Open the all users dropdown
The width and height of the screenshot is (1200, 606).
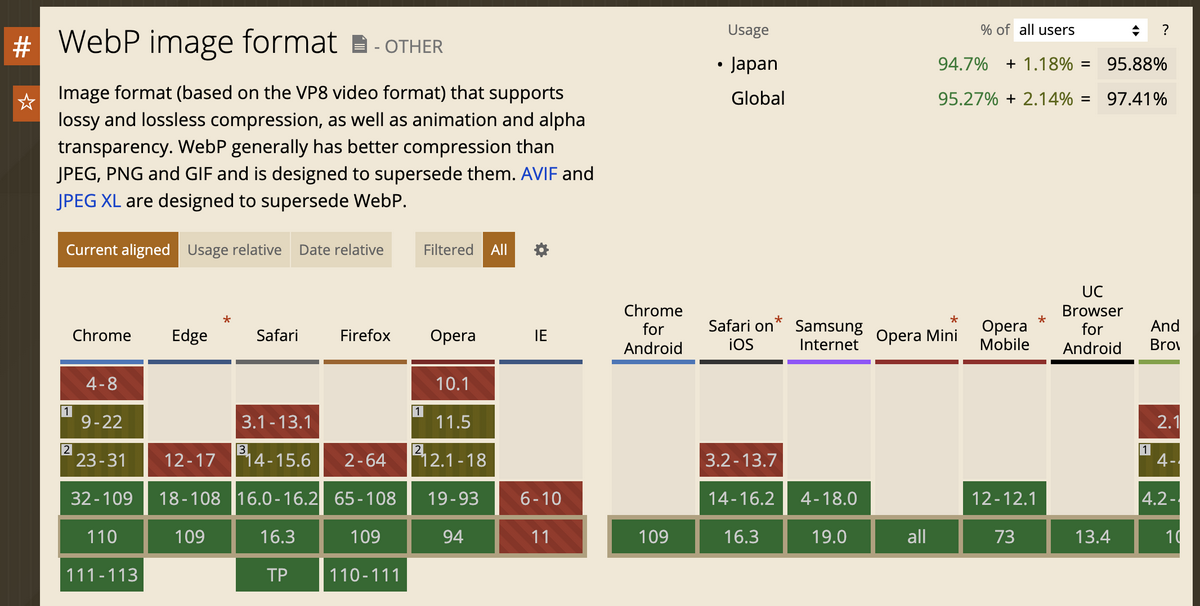[1080, 30]
